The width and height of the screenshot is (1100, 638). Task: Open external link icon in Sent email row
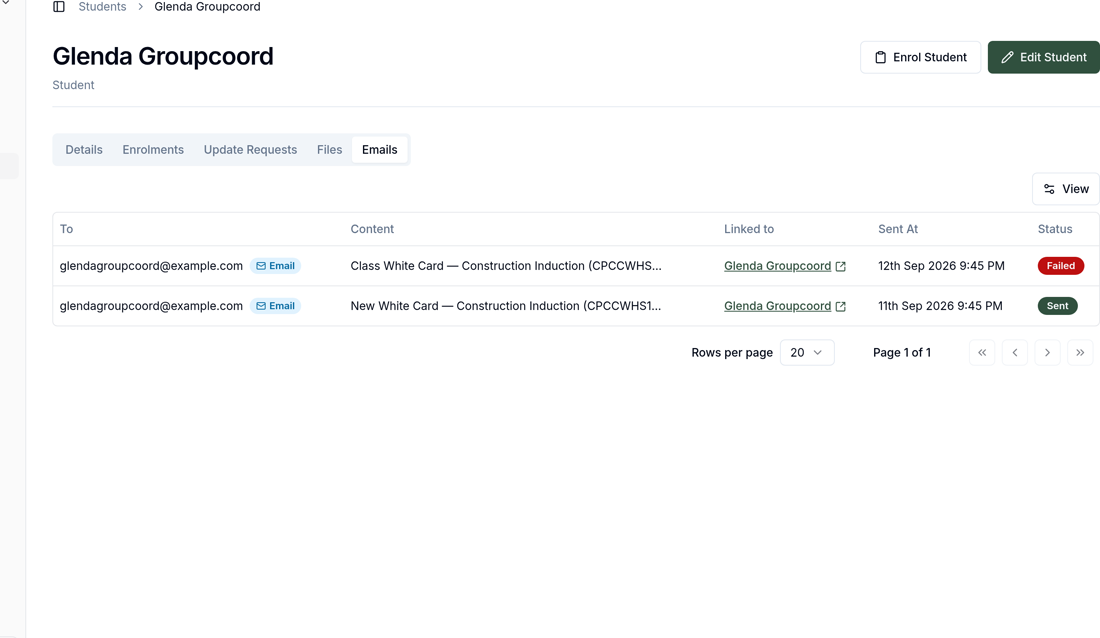(x=840, y=306)
